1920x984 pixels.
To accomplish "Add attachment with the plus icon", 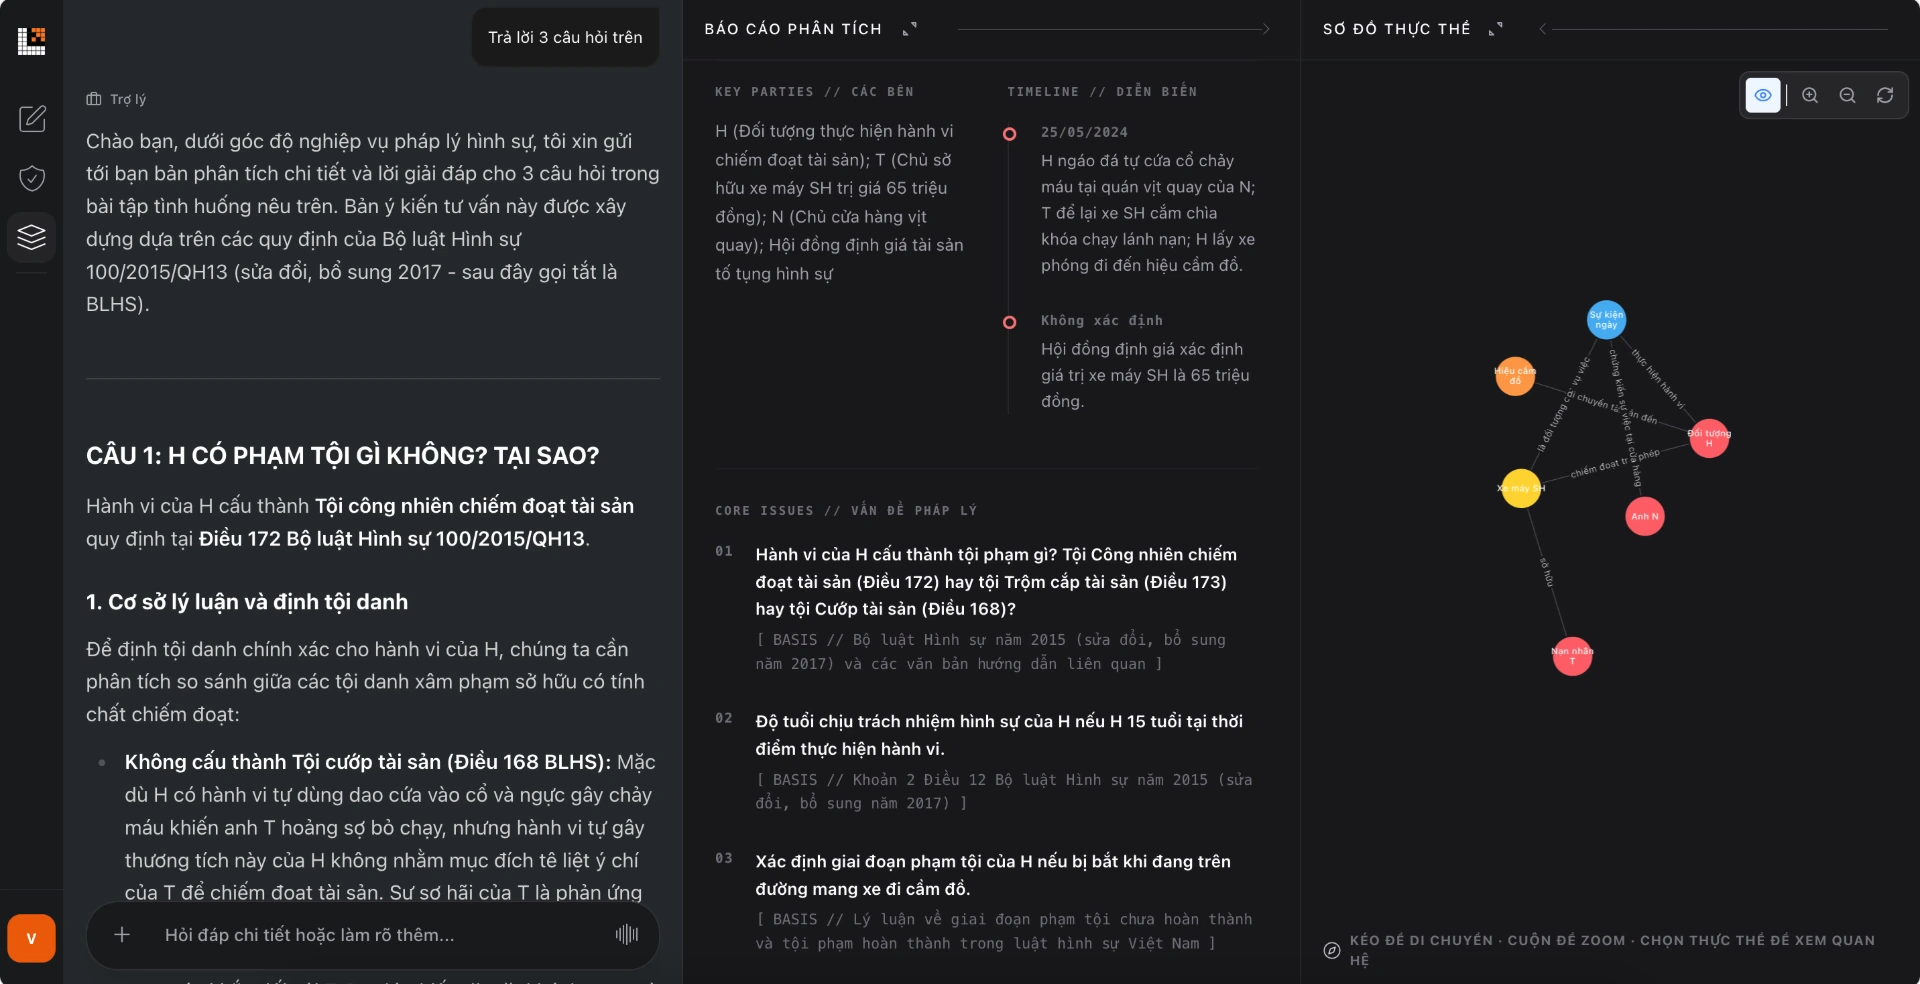I will [122, 934].
